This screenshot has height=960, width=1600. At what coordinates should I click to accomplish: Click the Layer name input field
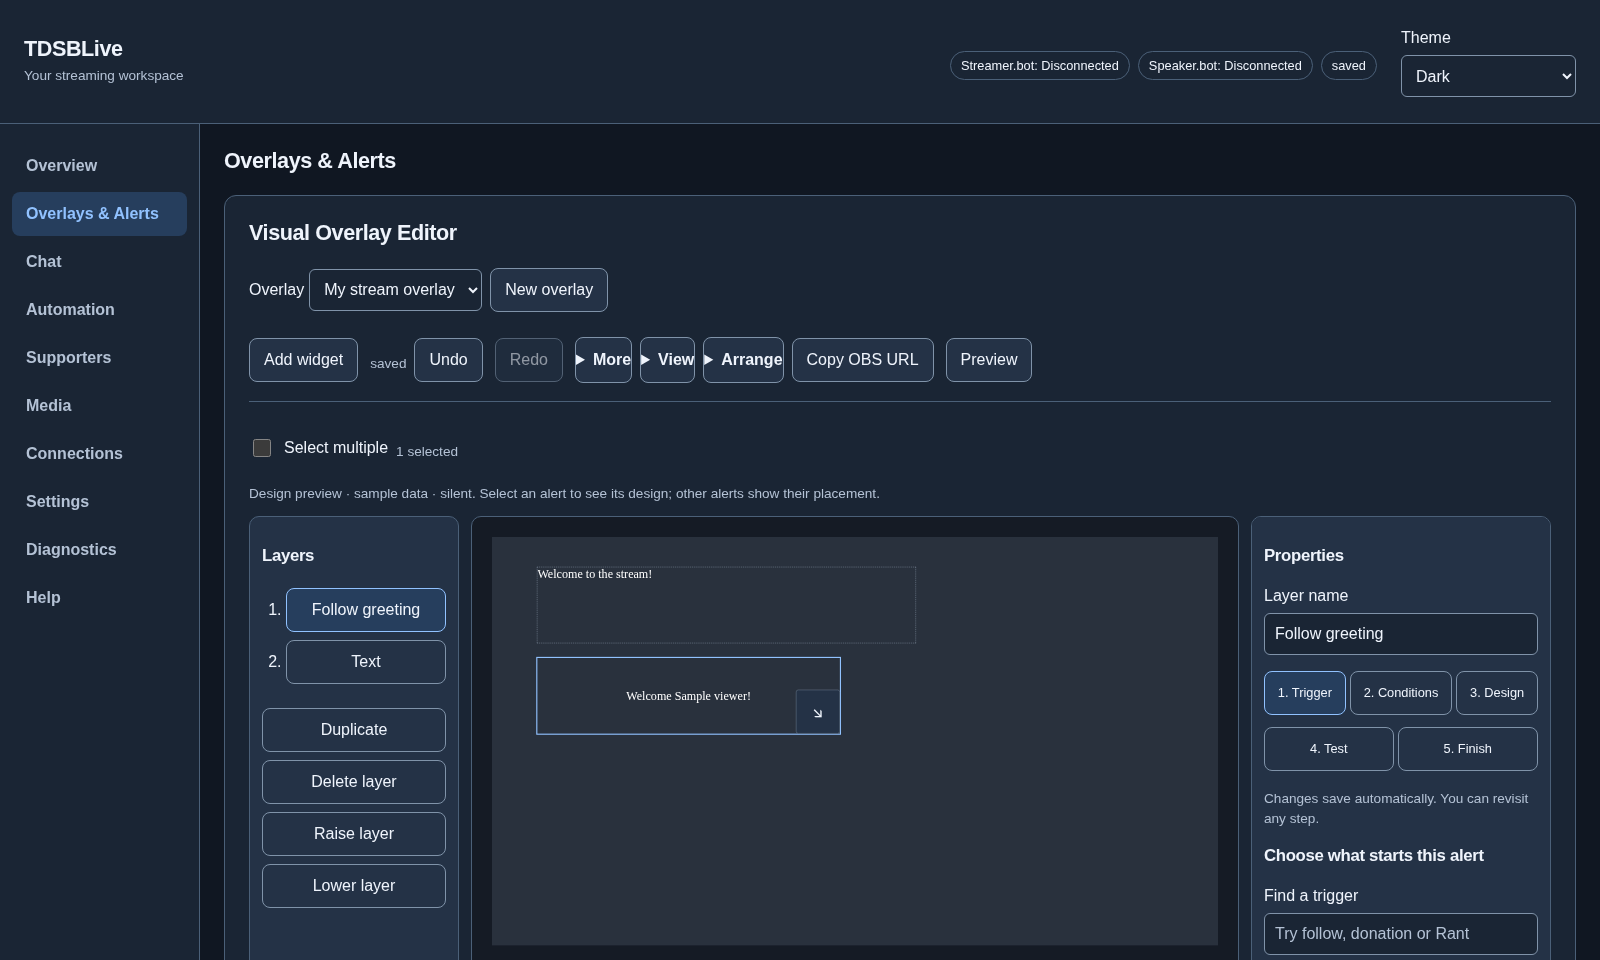(x=1401, y=634)
